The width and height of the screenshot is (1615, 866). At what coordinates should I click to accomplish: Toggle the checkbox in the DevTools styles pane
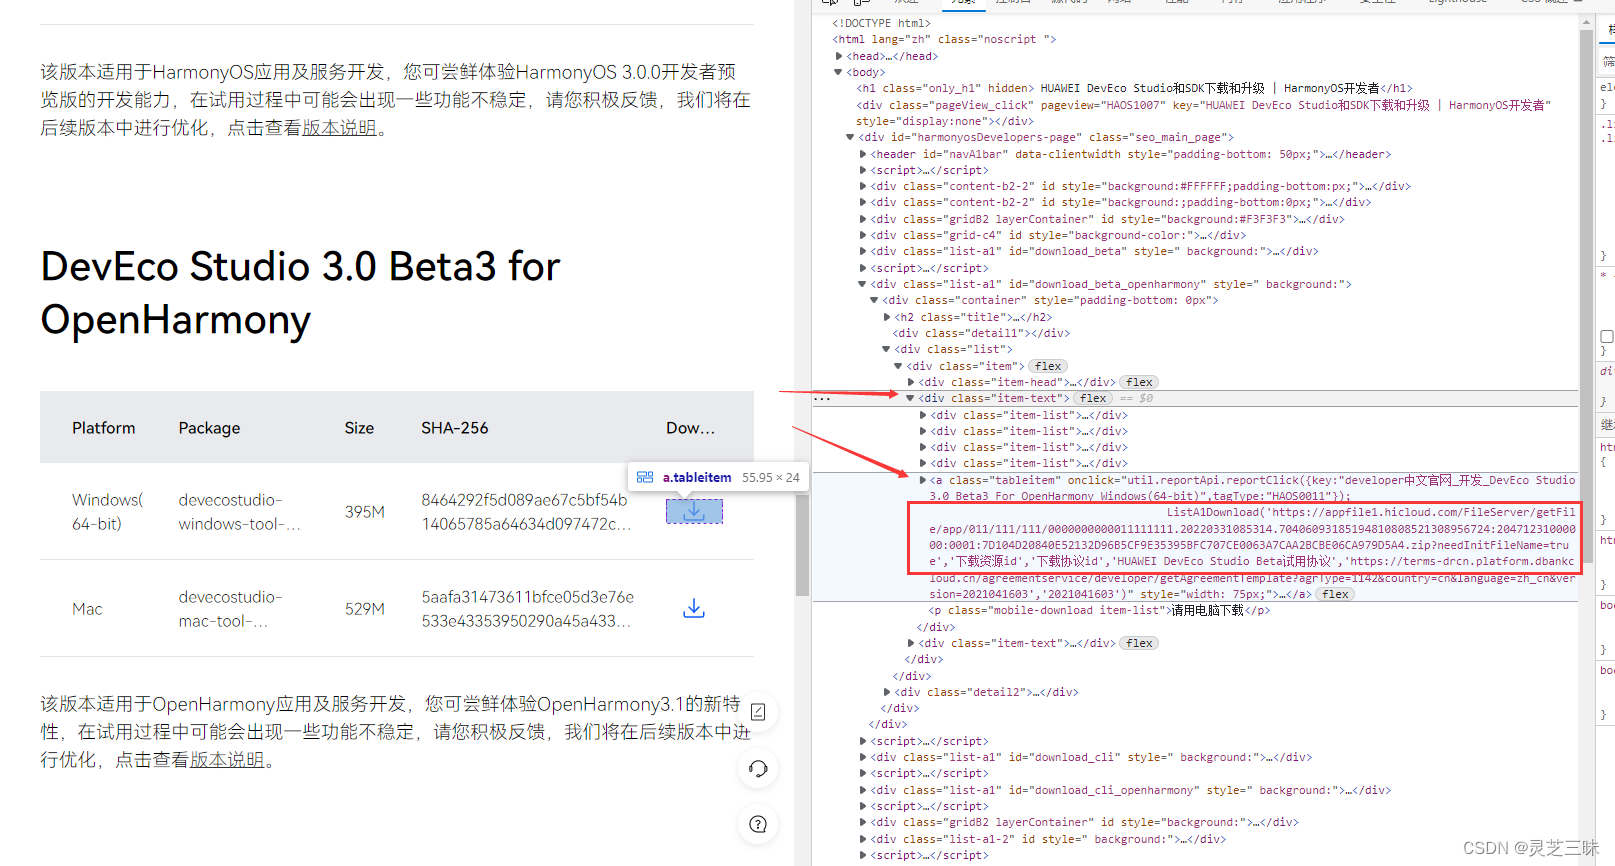[x=1607, y=337]
